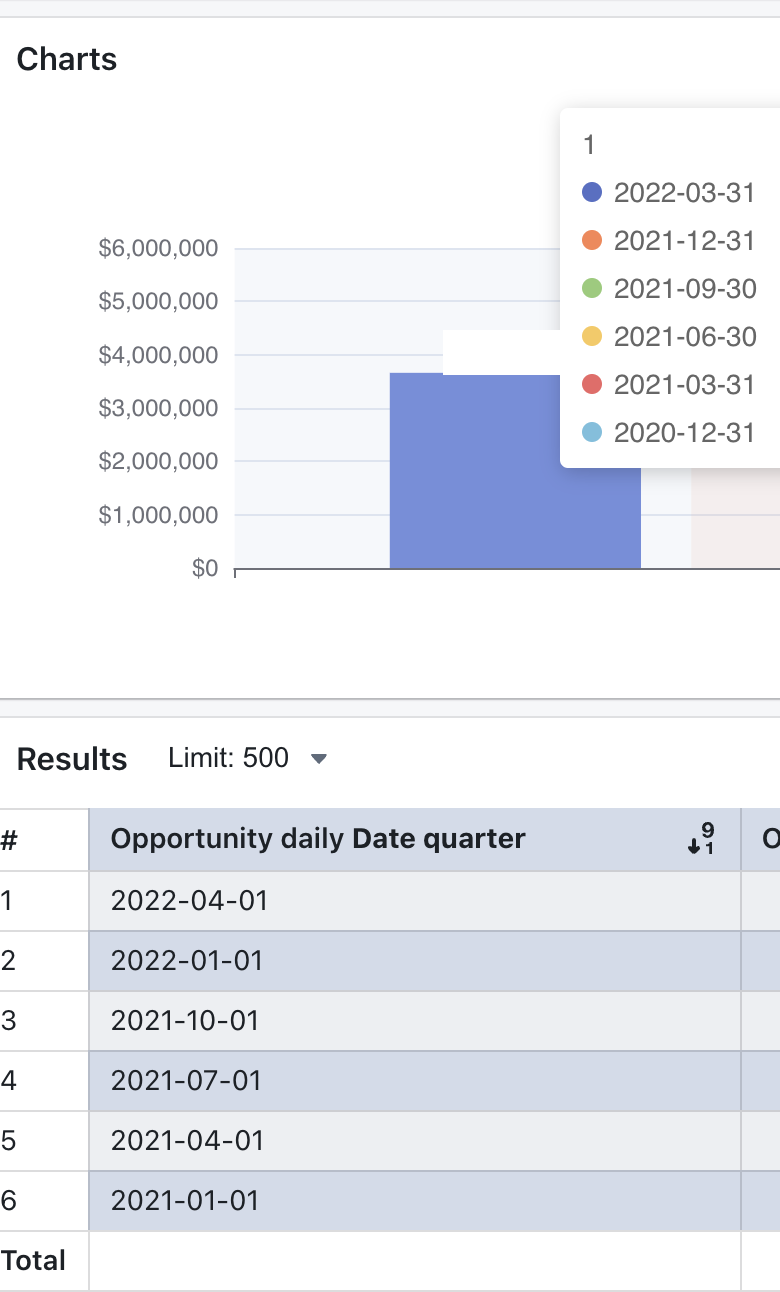Click the green legend dot for 2021-09-30
Image resolution: width=780 pixels, height=1292 pixels.
[x=592, y=288]
